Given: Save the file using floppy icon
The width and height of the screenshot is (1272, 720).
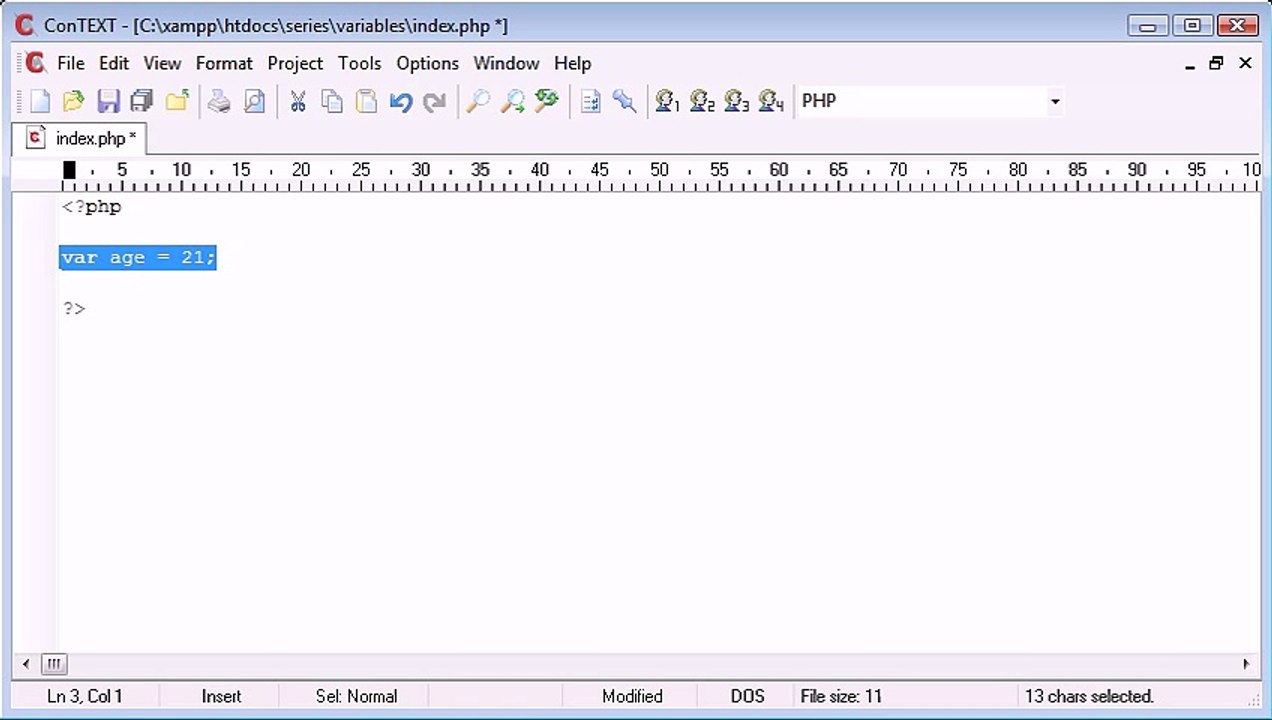Looking at the screenshot, I should pos(108,101).
